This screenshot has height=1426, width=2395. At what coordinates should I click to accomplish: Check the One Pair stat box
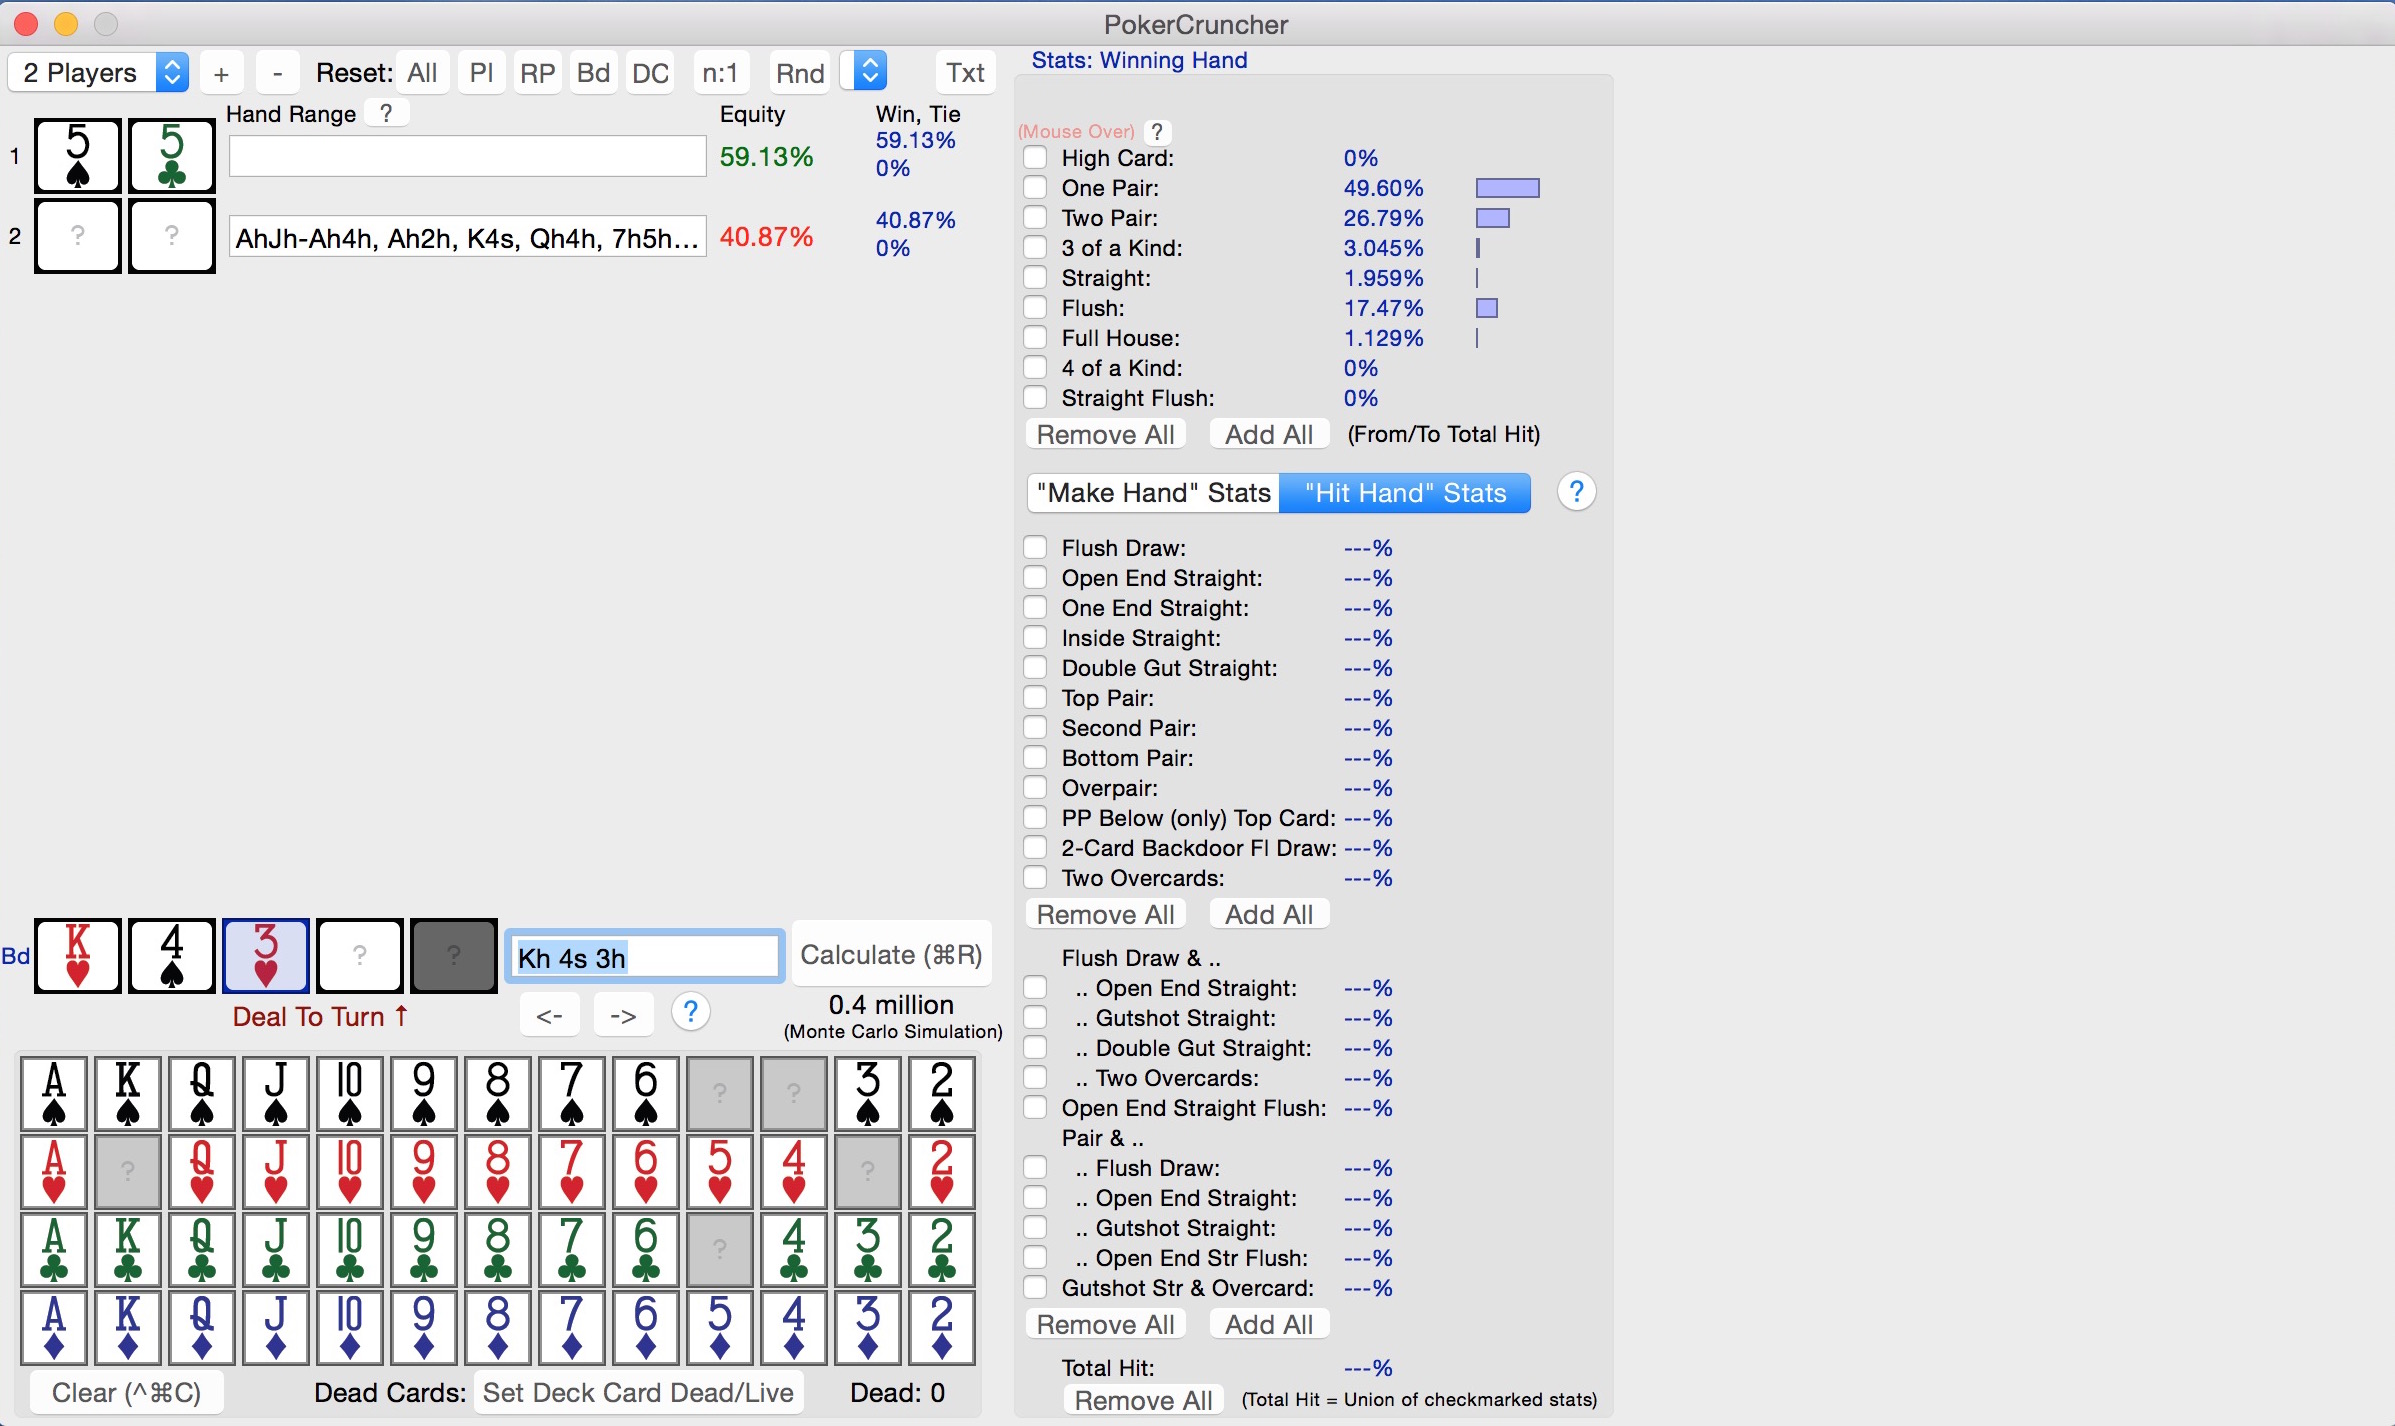pos(1035,188)
